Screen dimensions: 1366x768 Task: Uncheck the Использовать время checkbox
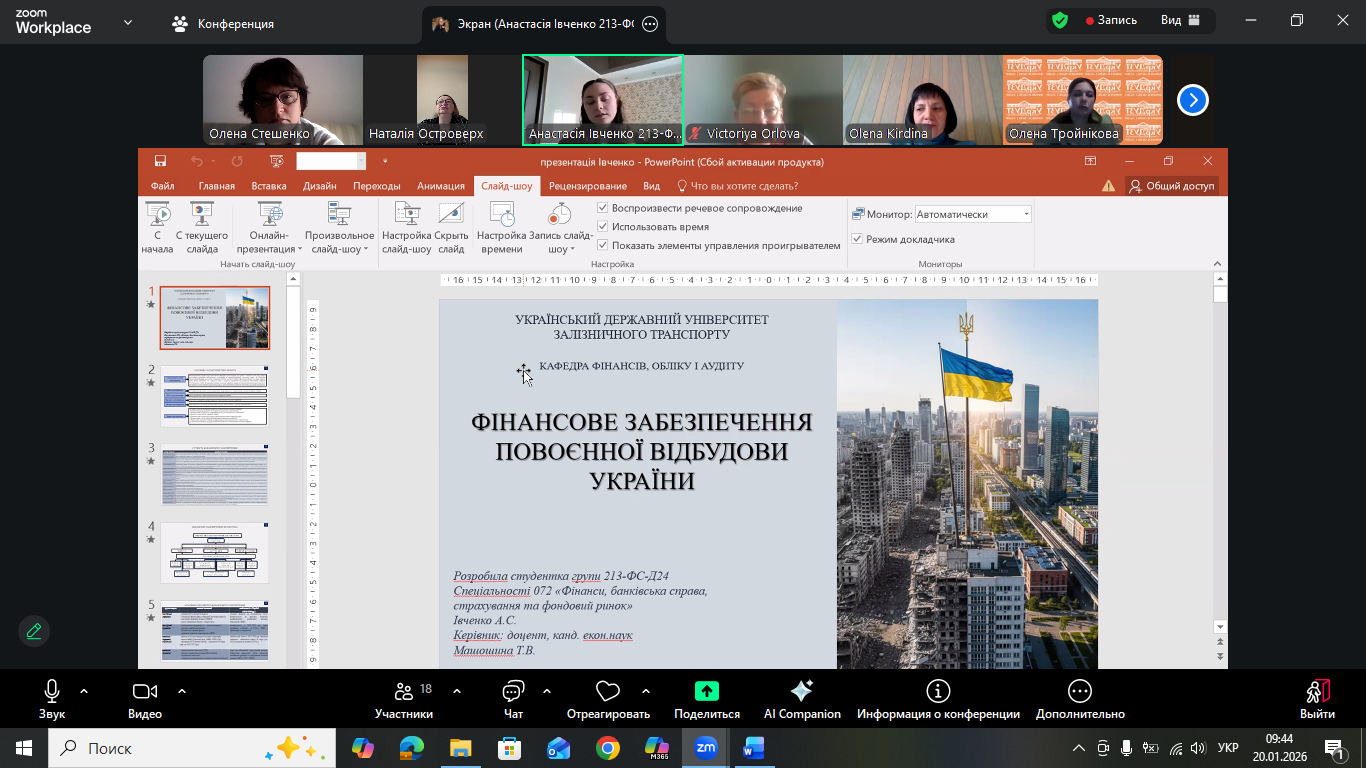(x=603, y=227)
